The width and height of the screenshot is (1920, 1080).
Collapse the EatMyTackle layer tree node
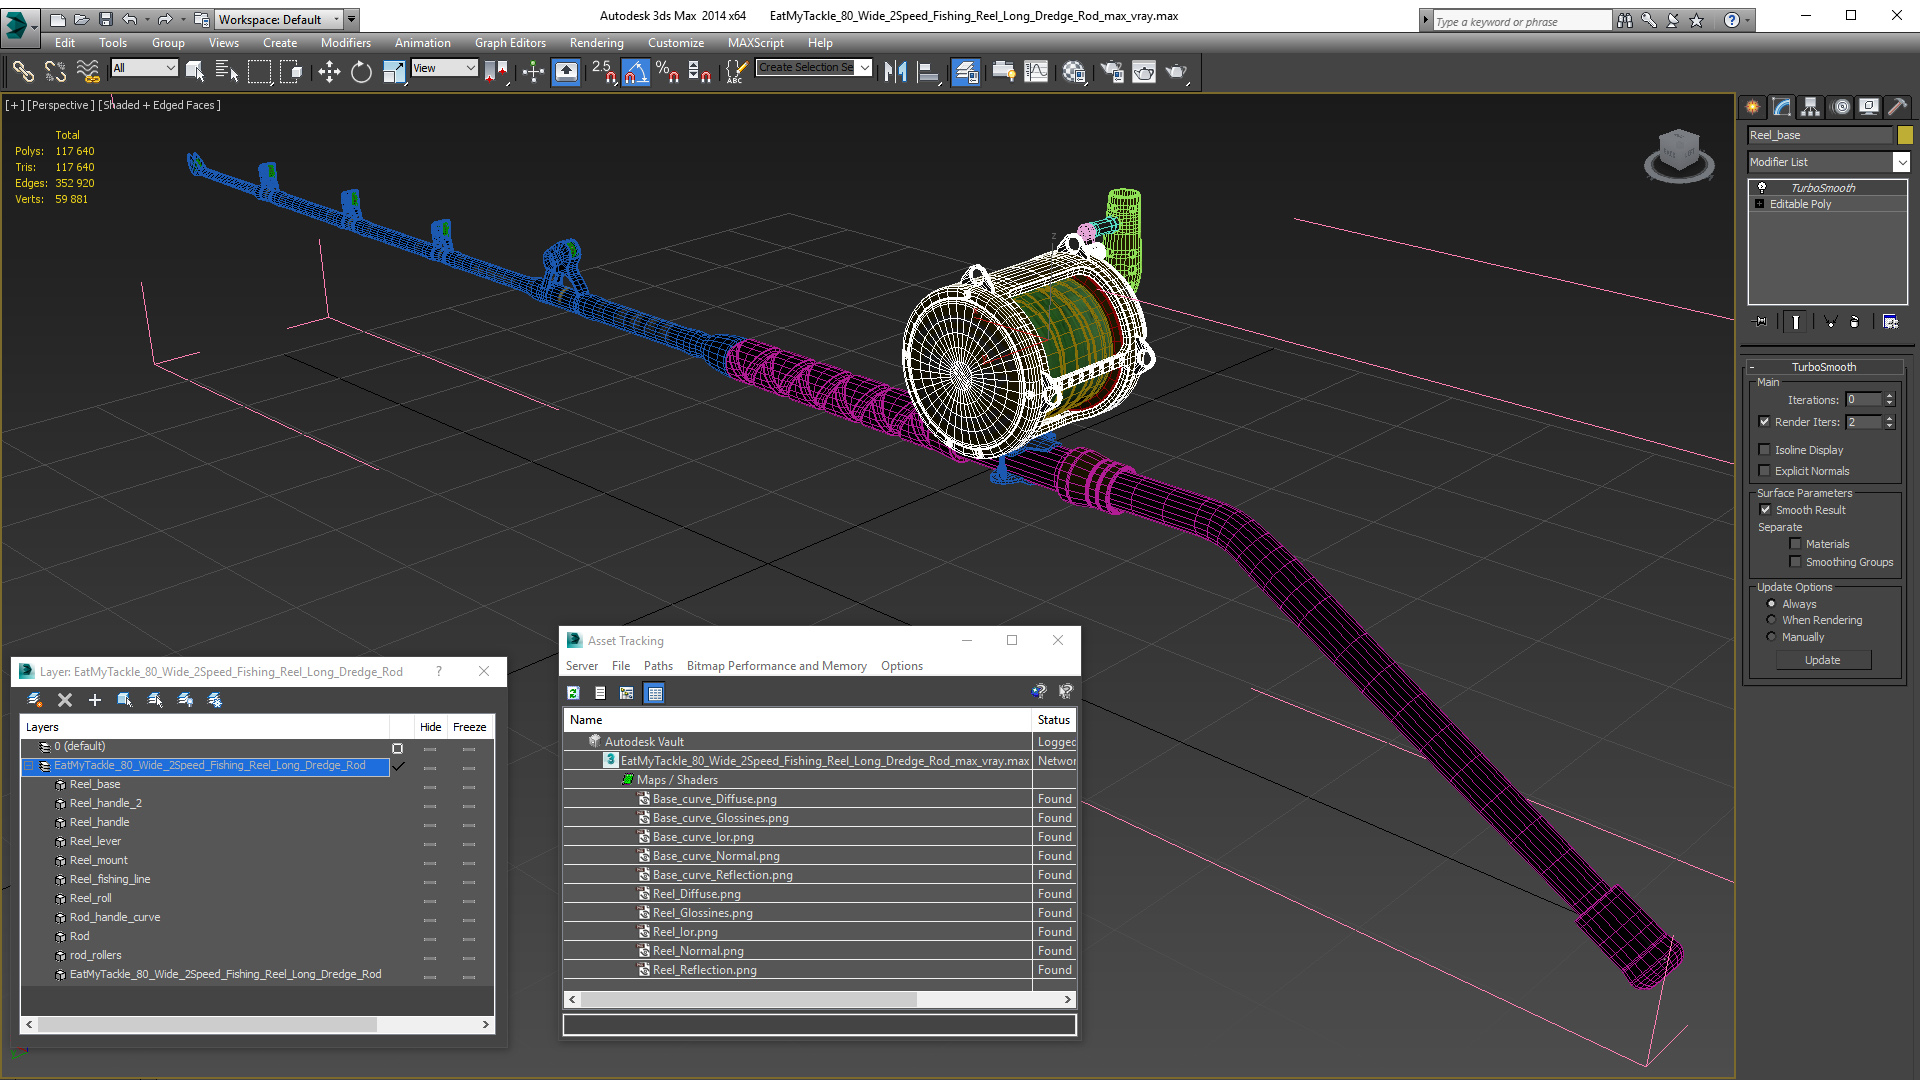(29, 766)
